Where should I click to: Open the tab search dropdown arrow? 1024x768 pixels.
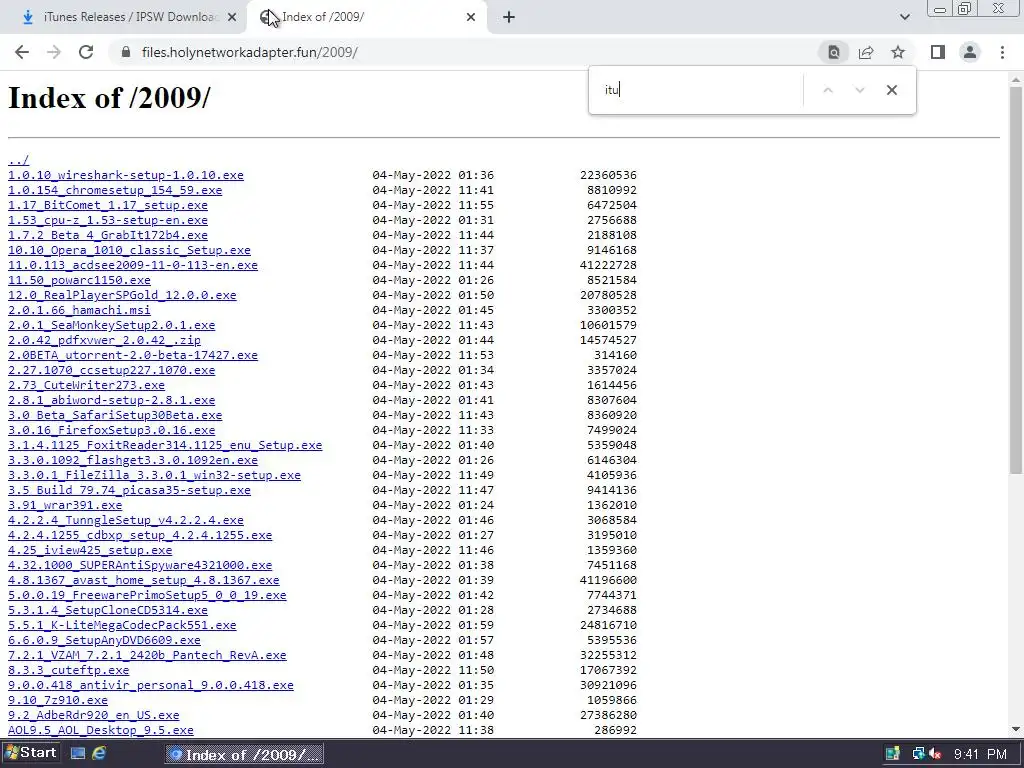pyautogui.click(x=904, y=17)
